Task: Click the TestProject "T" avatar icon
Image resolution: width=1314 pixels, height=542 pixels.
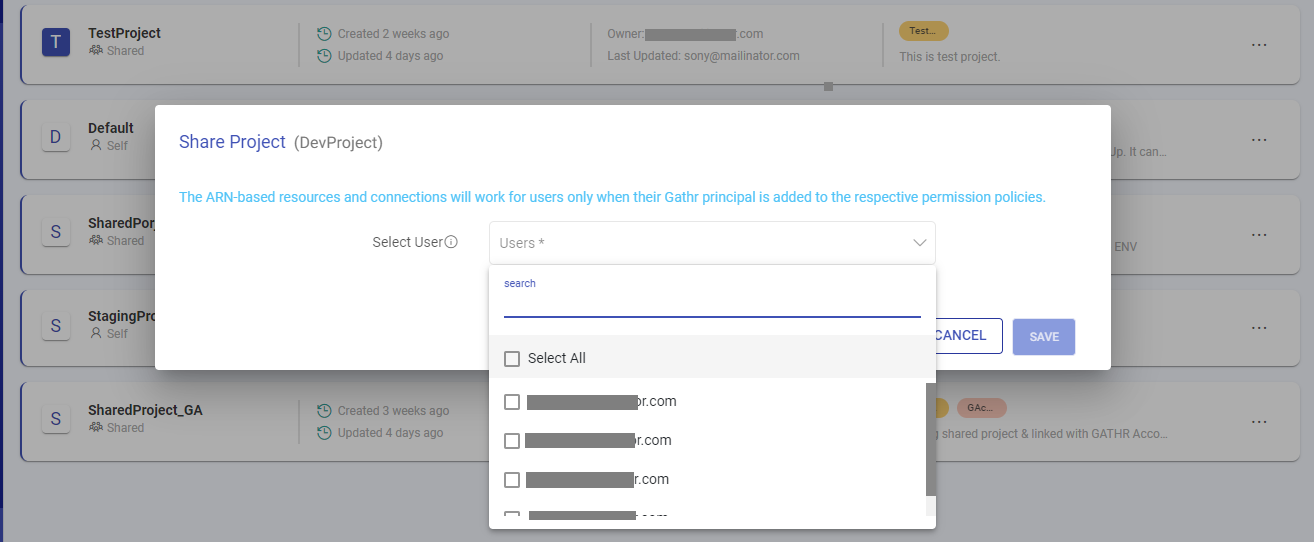Action: pyautogui.click(x=55, y=41)
